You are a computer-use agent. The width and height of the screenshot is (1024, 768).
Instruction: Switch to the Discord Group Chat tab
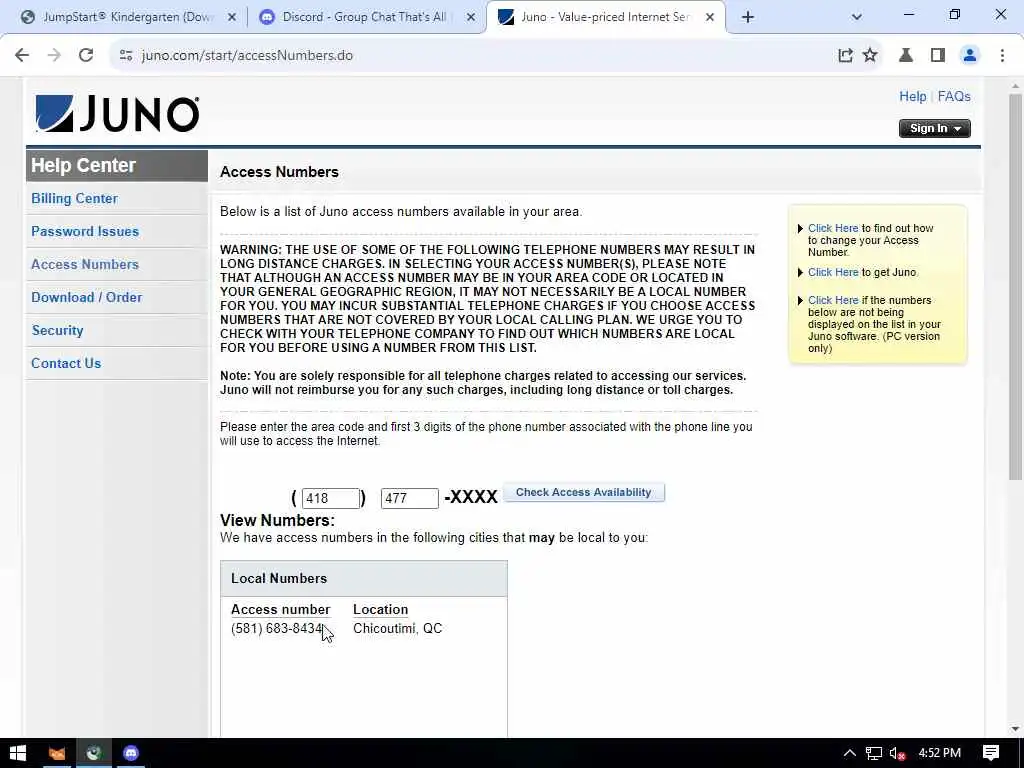click(366, 18)
